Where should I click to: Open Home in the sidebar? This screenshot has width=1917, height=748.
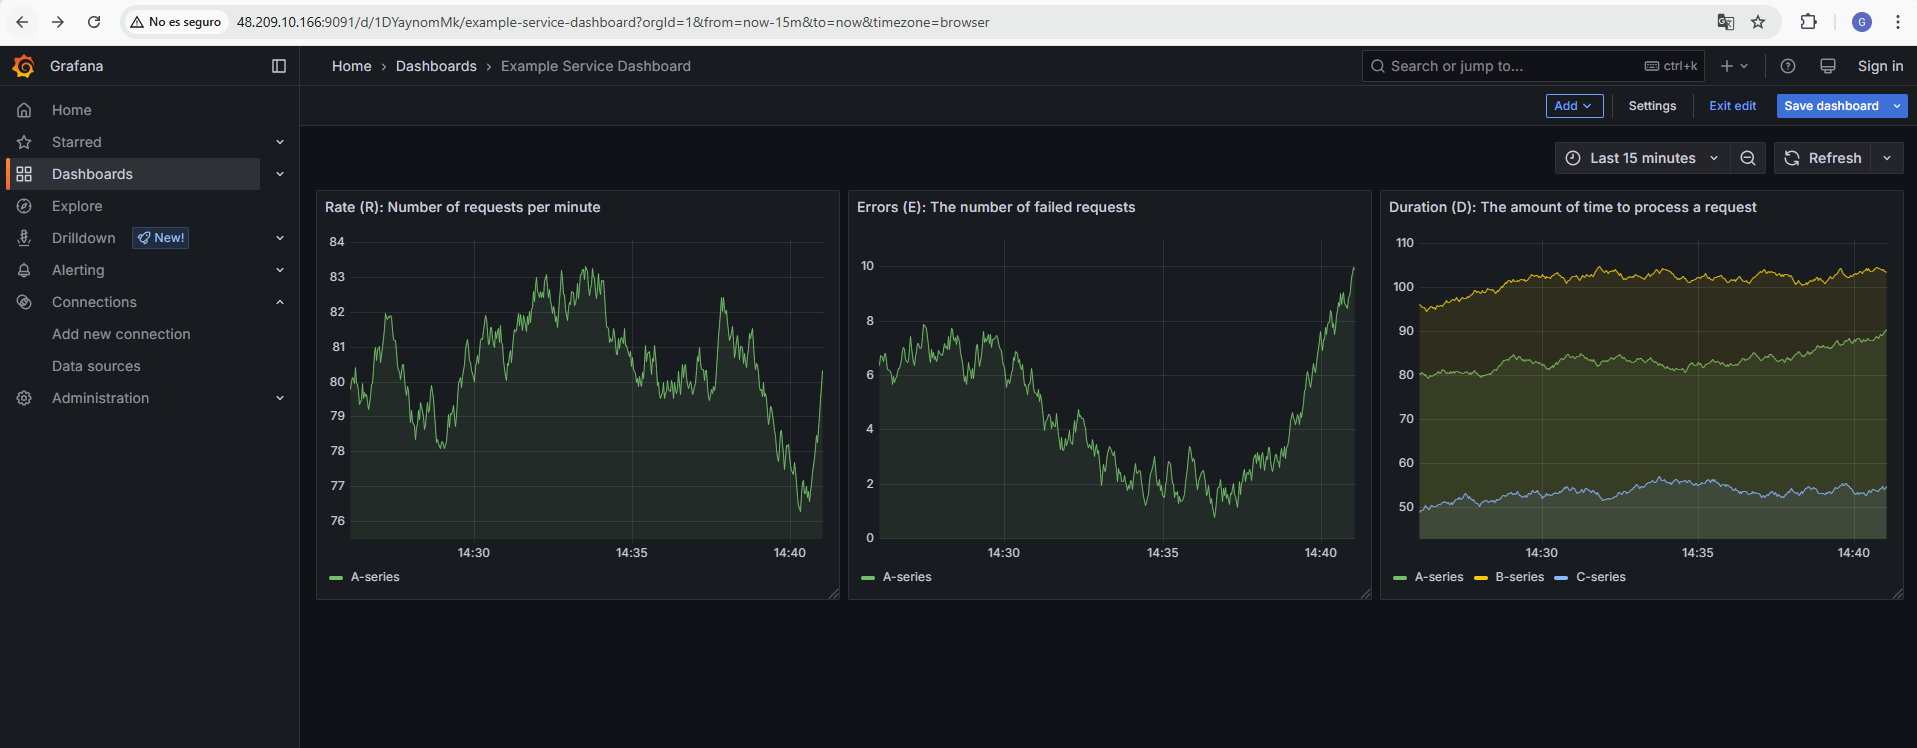click(72, 110)
